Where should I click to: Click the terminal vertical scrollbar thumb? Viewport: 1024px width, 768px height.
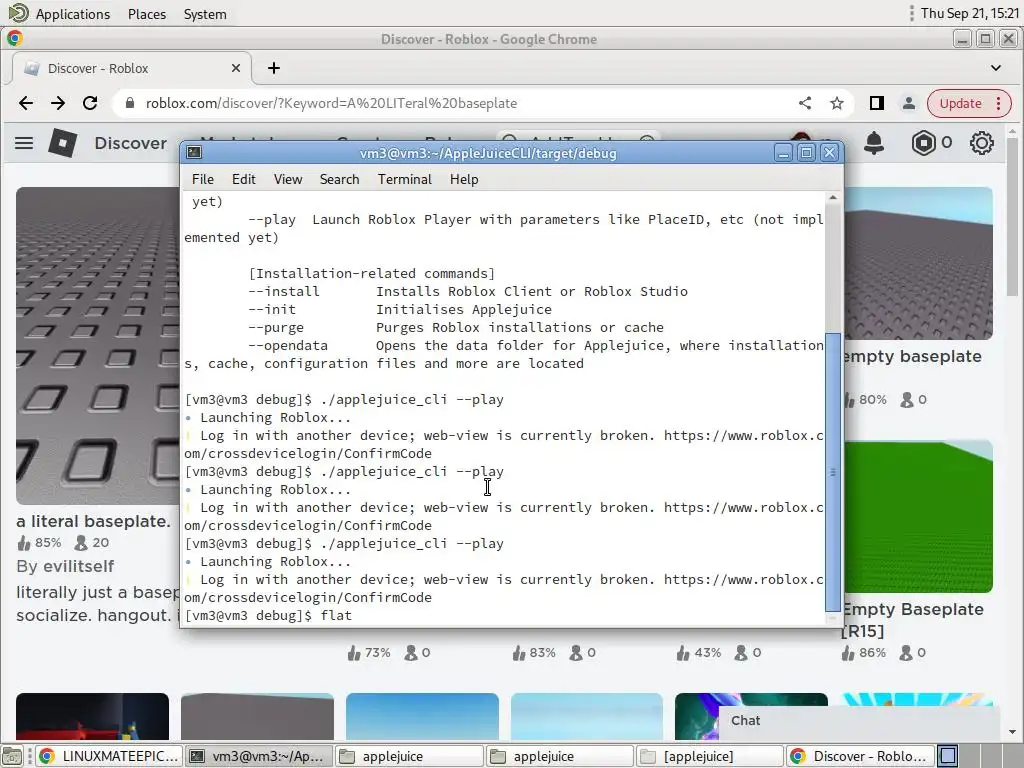coord(833,472)
